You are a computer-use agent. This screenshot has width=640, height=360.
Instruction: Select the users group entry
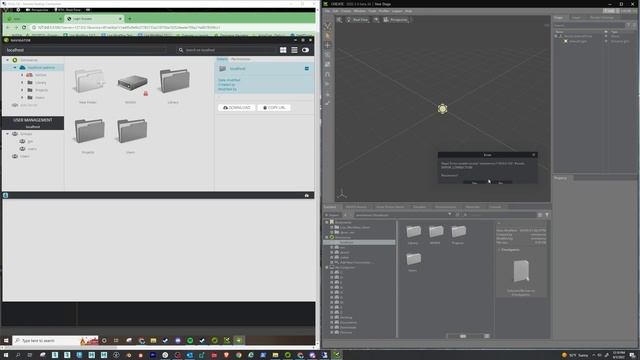28,149
